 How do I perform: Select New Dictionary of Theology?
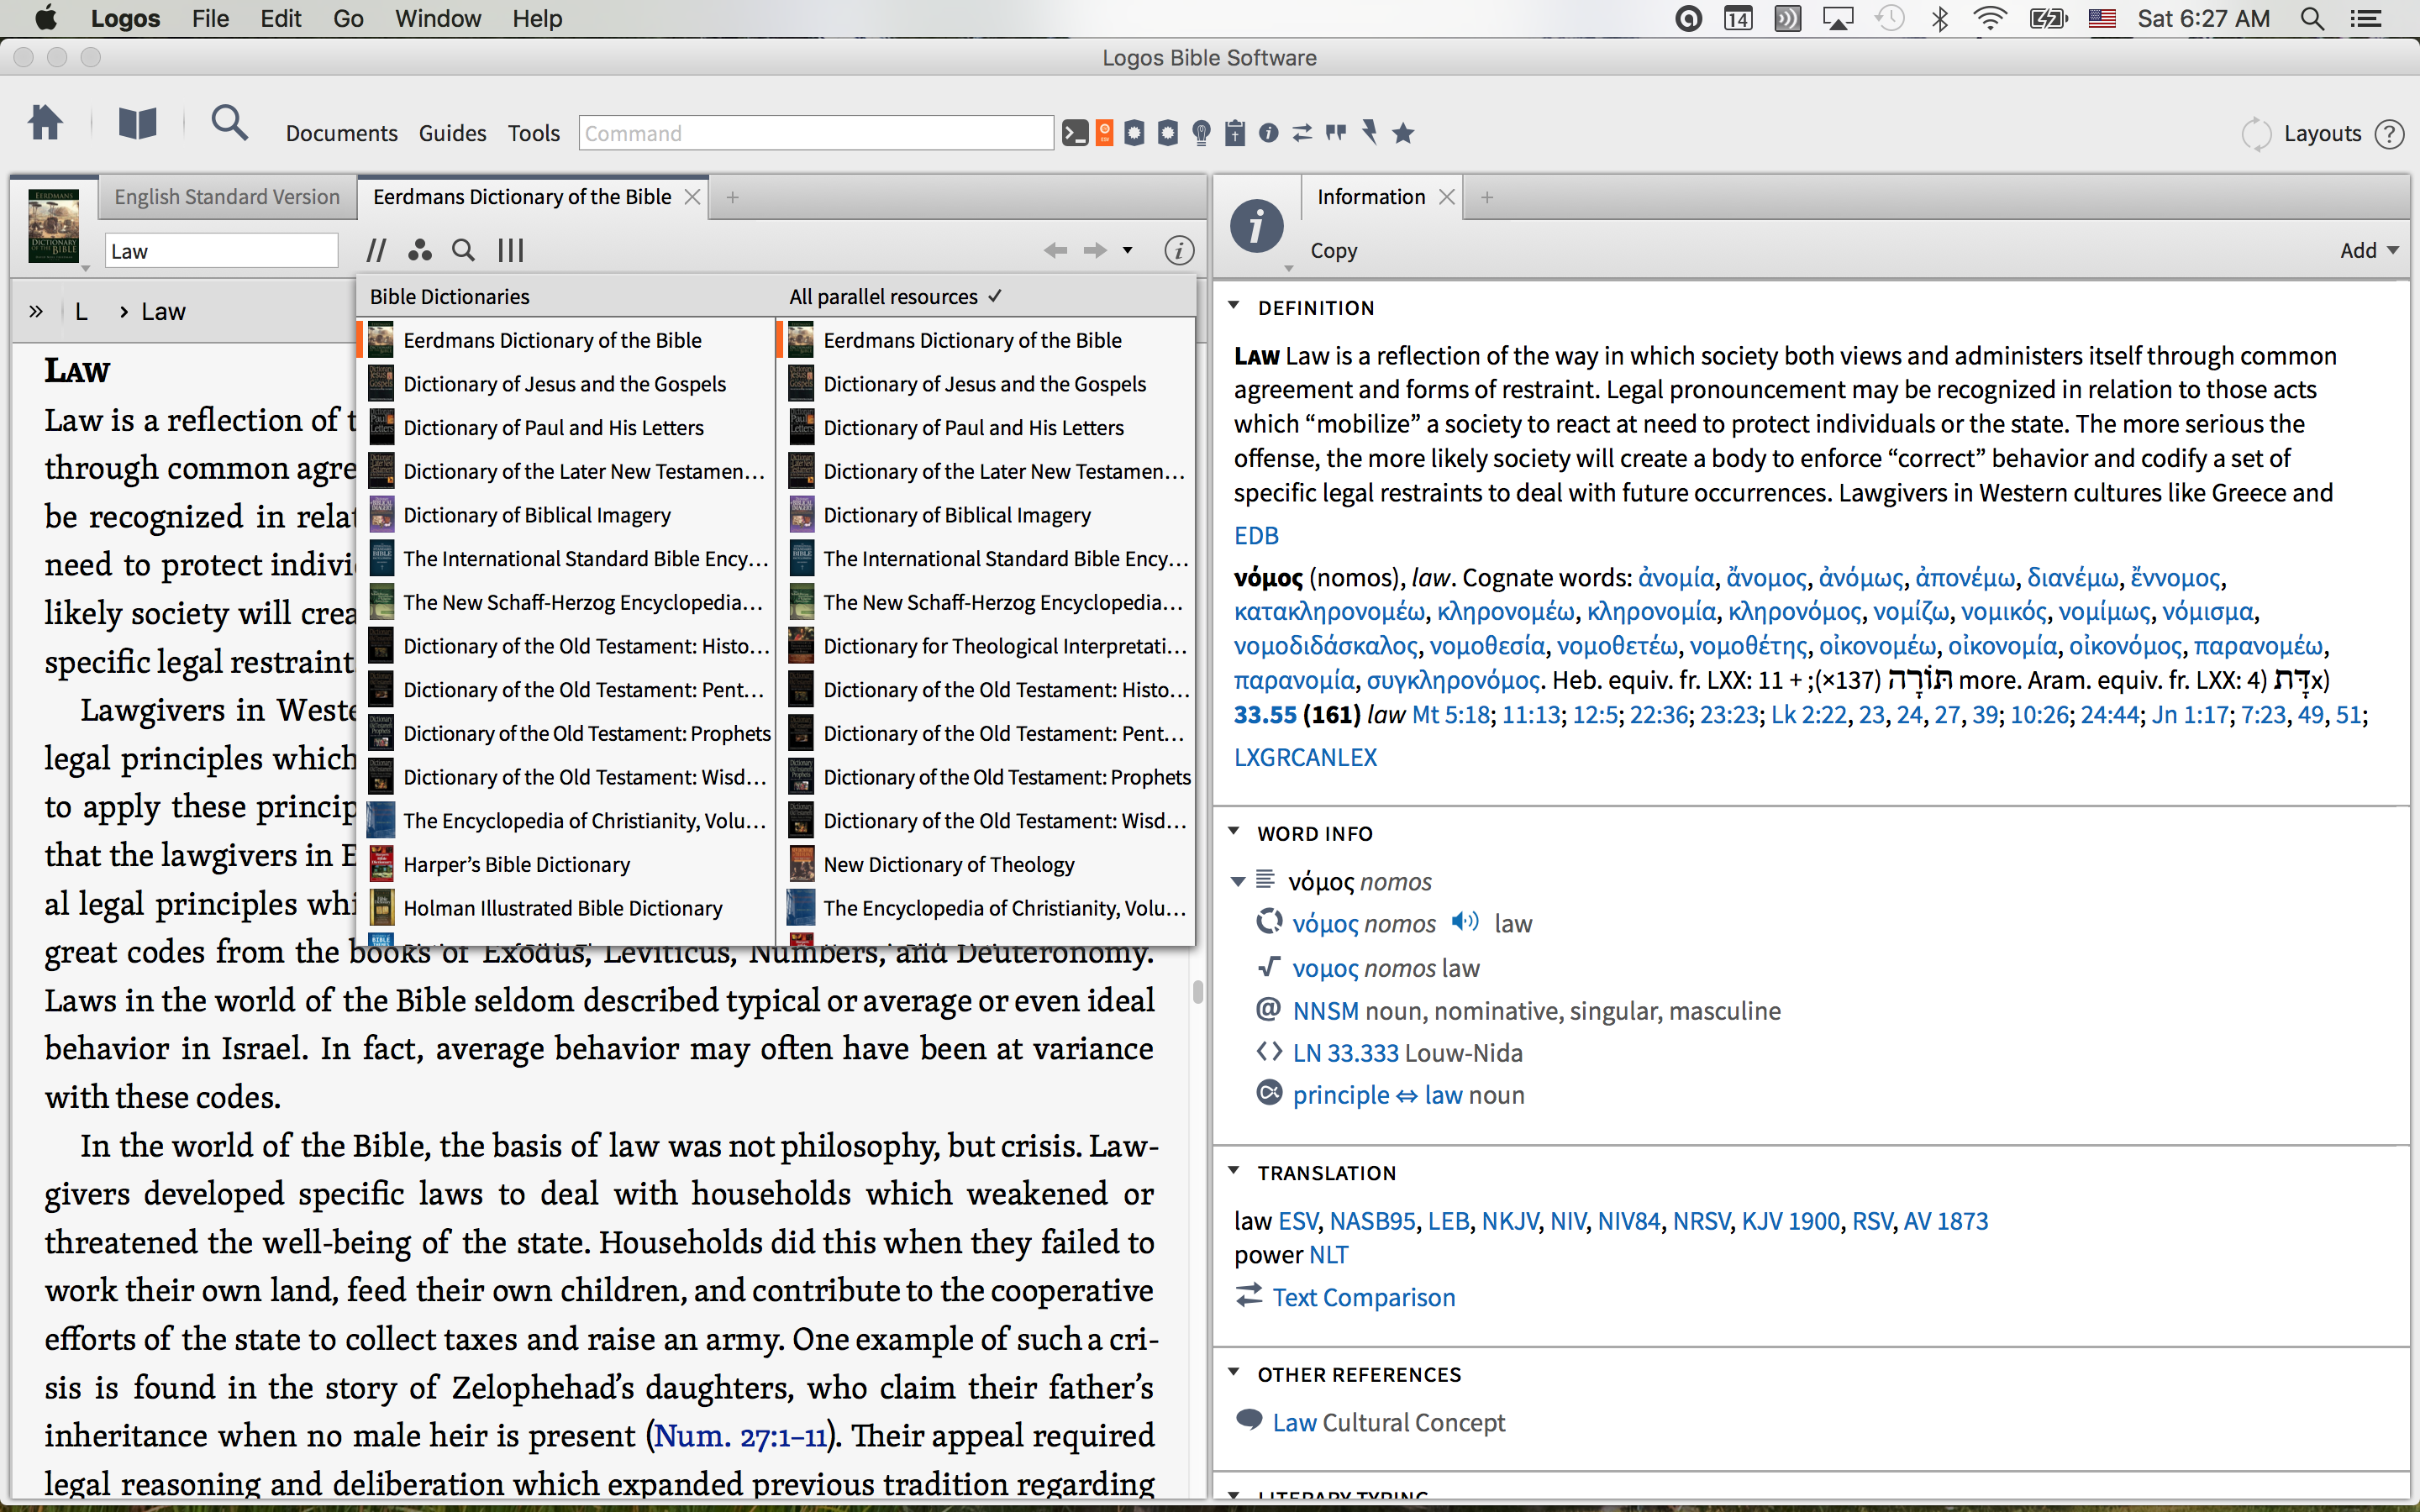986,864
